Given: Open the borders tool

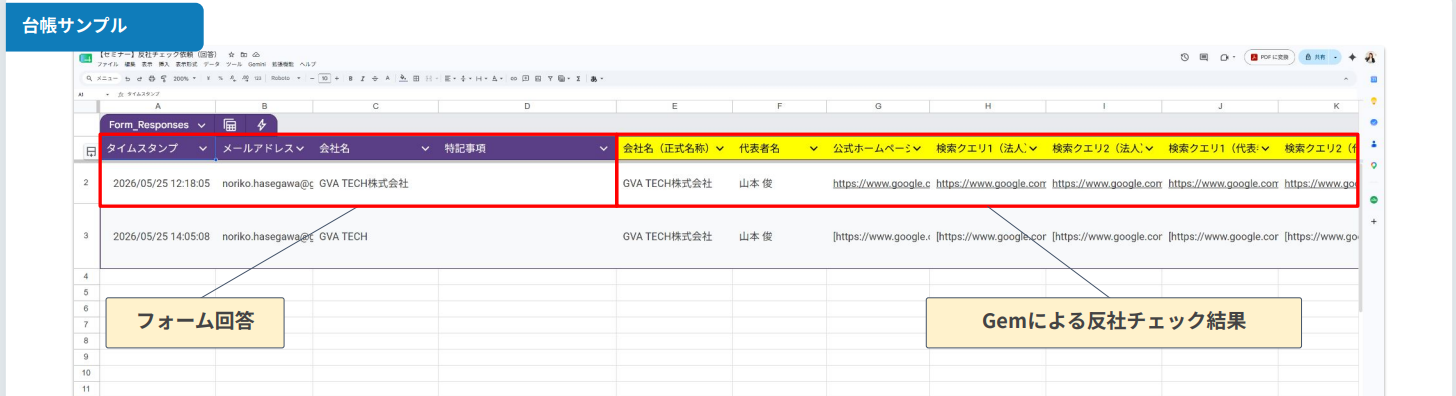Looking at the screenshot, I should tap(416, 78).
